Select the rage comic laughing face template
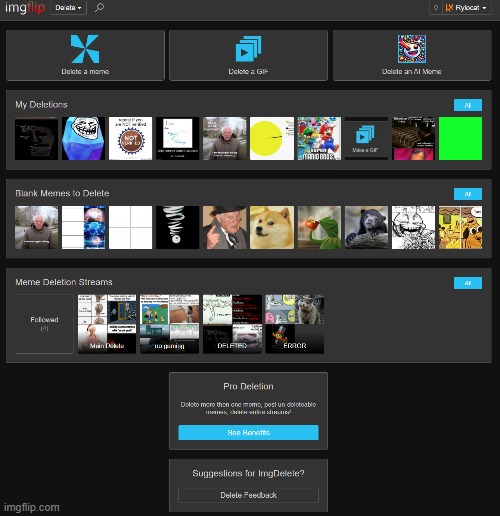The height and width of the screenshot is (516, 500). click(x=413, y=227)
